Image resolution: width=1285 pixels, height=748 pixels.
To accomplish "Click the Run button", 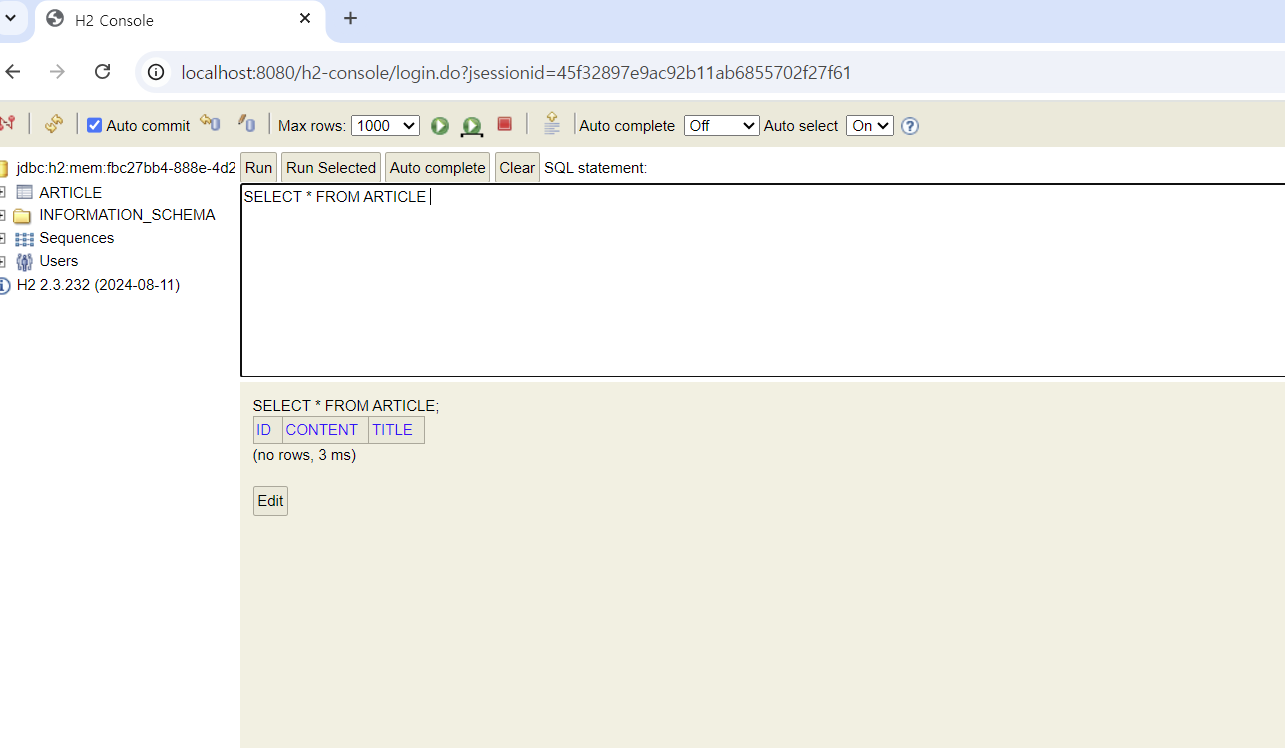I will pyautogui.click(x=258, y=168).
